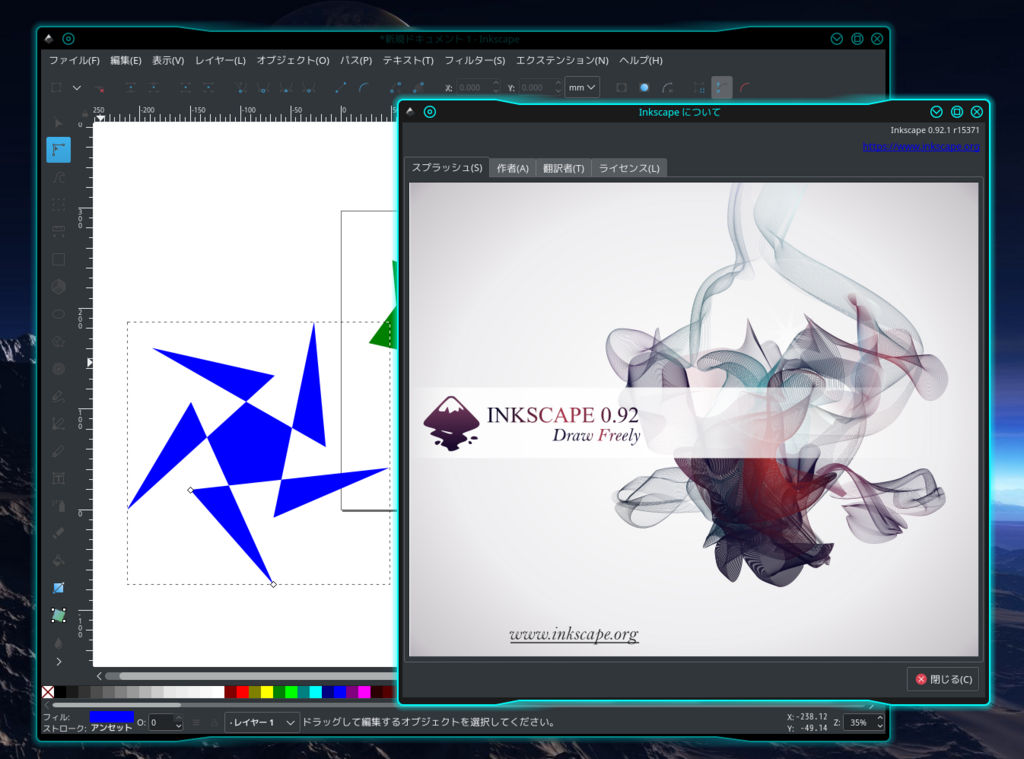The height and width of the screenshot is (759, 1024).
Task: Select the Eraser tool in toolbox
Action: 58,533
